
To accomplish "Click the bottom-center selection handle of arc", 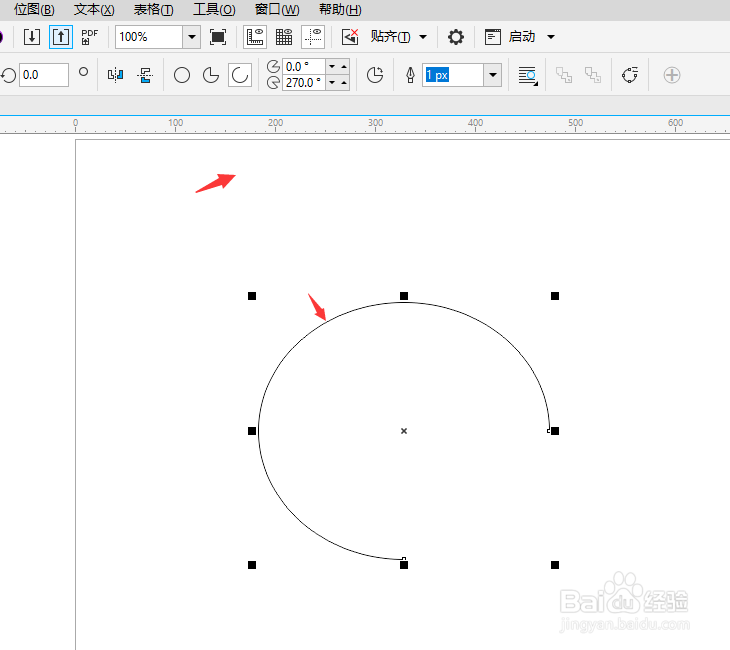I will tap(404, 565).
